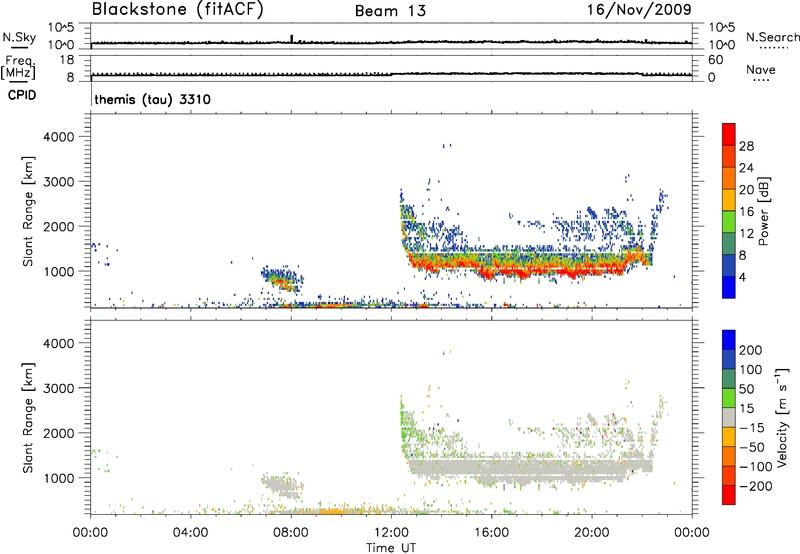The width and height of the screenshot is (800, 554).
Task: Click the noise spike near 08:00
Action: coord(291,39)
